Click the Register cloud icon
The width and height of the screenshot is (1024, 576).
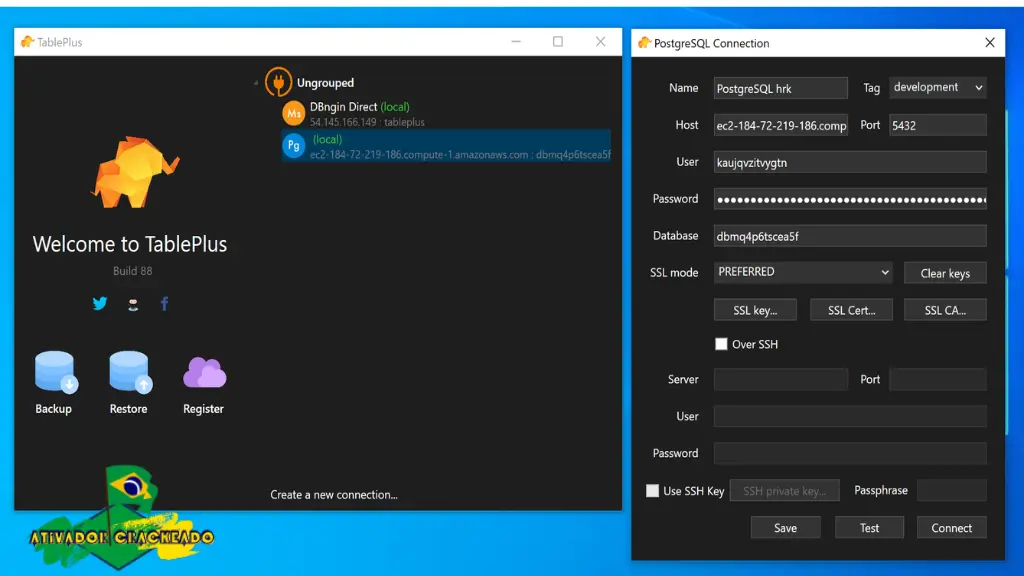pos(204,373)
